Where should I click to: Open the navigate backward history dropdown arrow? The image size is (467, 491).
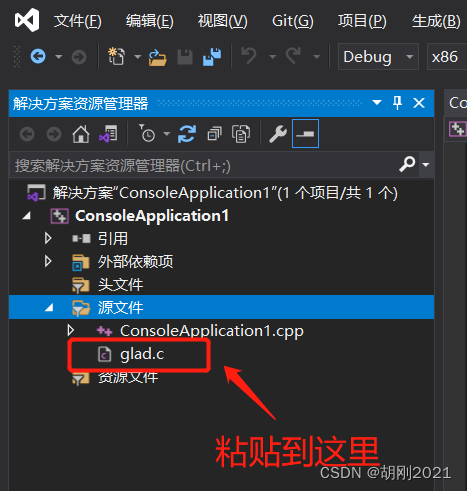[59, 57]
